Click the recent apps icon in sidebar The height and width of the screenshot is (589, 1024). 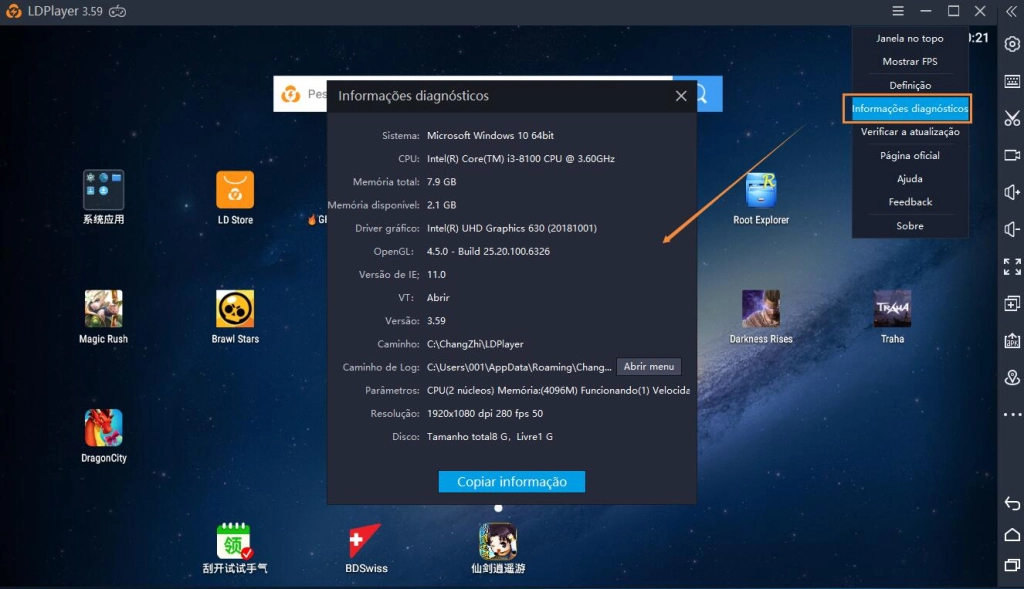point(1012,565)
